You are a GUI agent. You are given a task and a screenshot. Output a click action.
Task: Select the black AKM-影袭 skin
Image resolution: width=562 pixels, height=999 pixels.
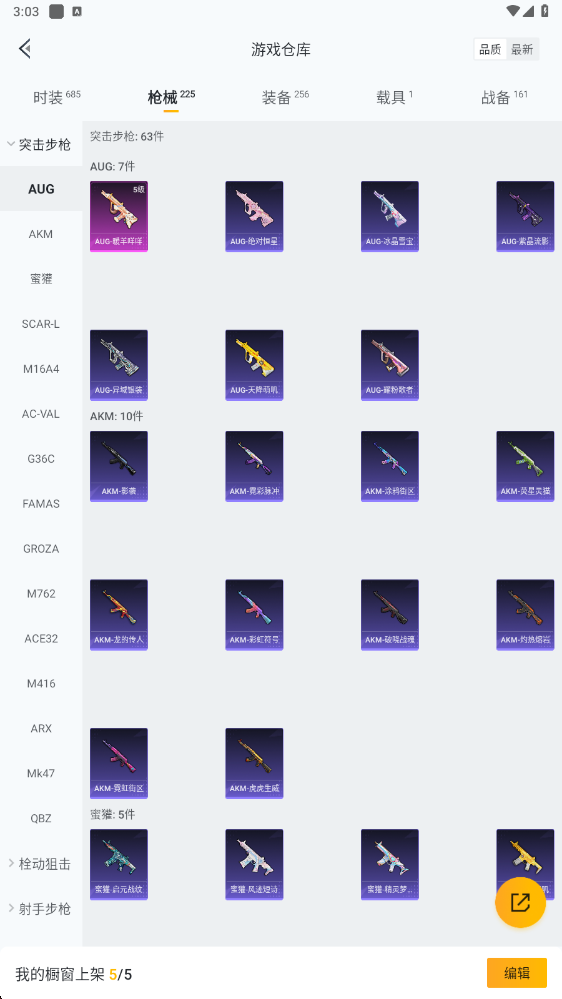tap(119, 466)
